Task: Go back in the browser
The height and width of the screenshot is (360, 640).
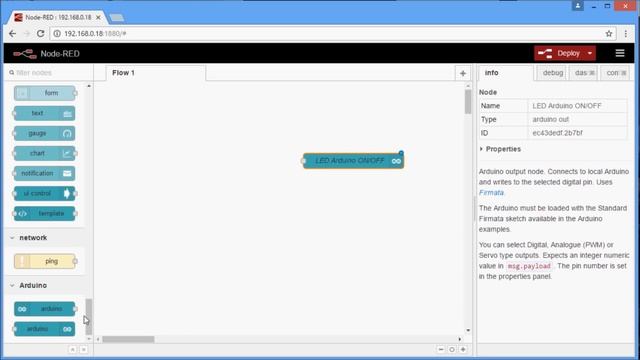Action: pyautogui.click(x=13, y=33)
